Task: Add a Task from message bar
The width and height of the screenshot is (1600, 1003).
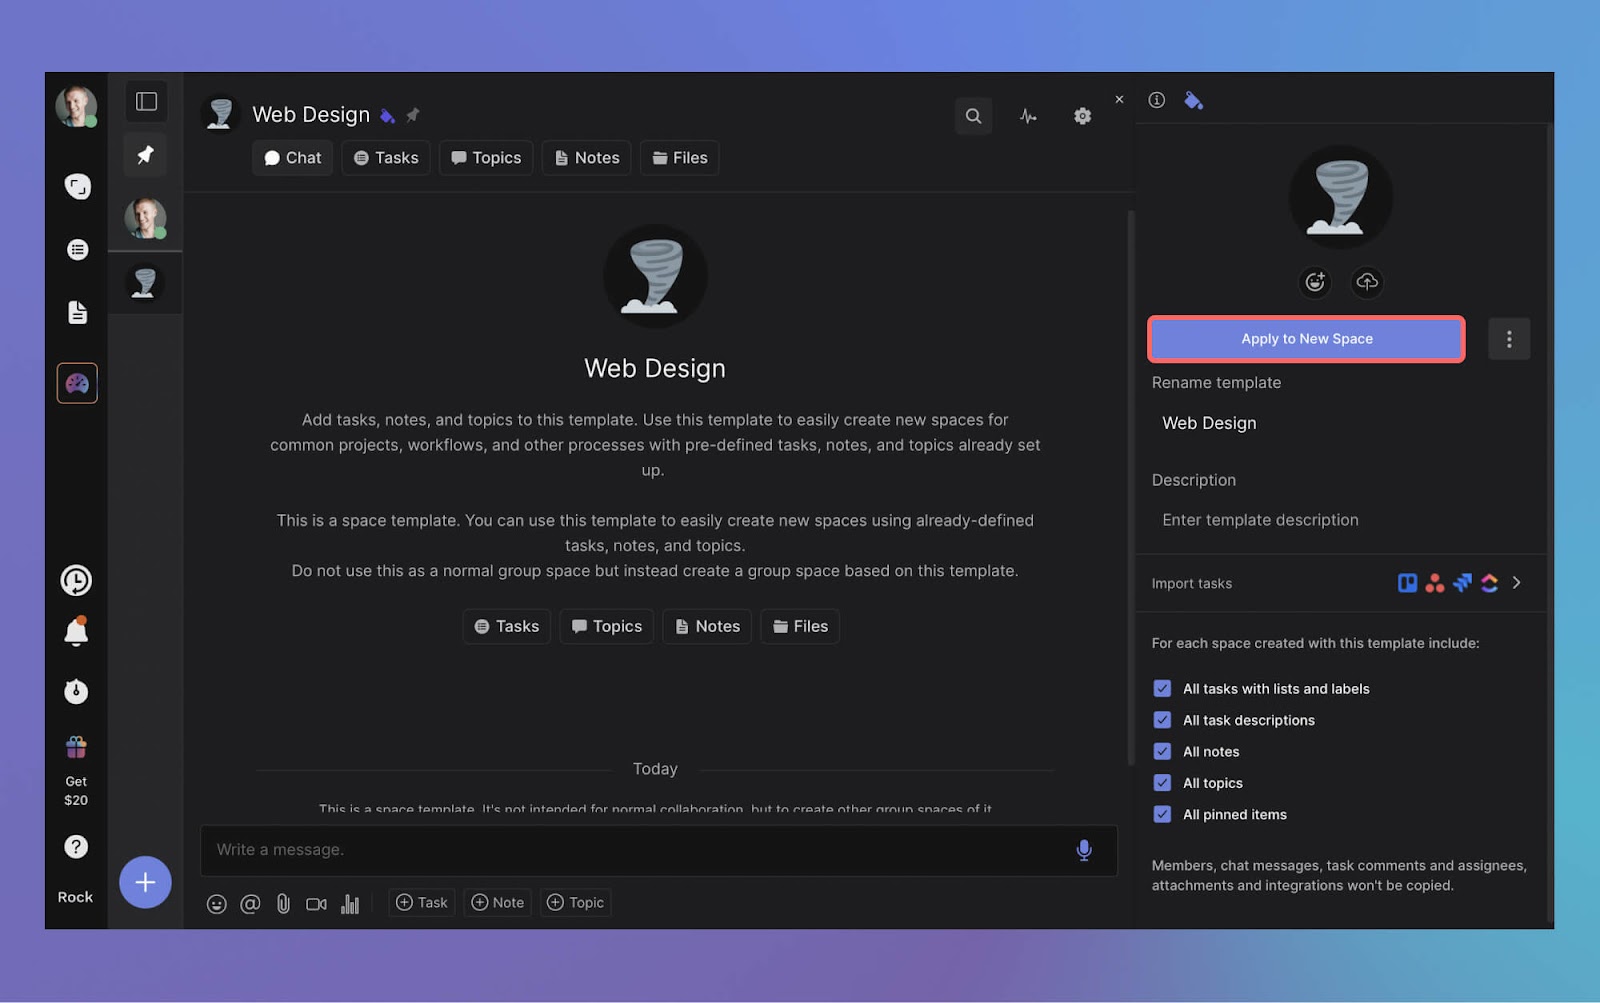Action: [x=422, y=902]
